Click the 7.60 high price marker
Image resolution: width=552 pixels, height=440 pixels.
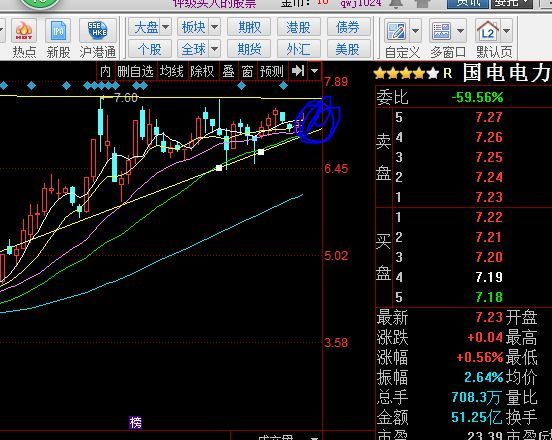coord(126,98)
